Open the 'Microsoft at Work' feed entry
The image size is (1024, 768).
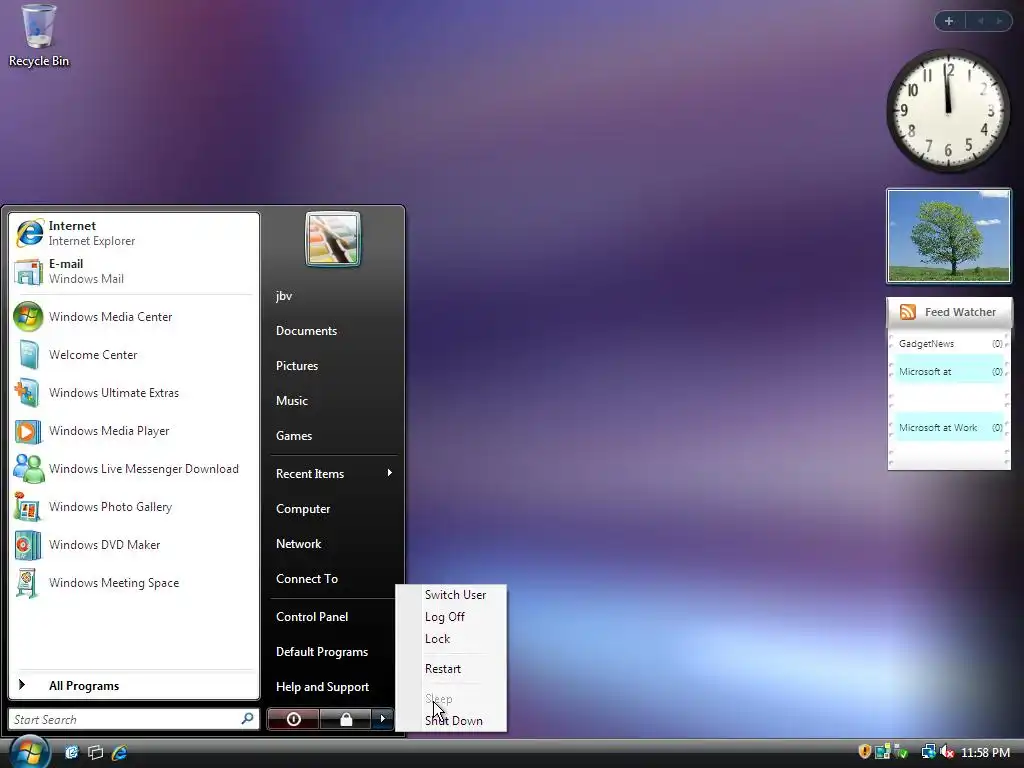click(x=950, y=426)
